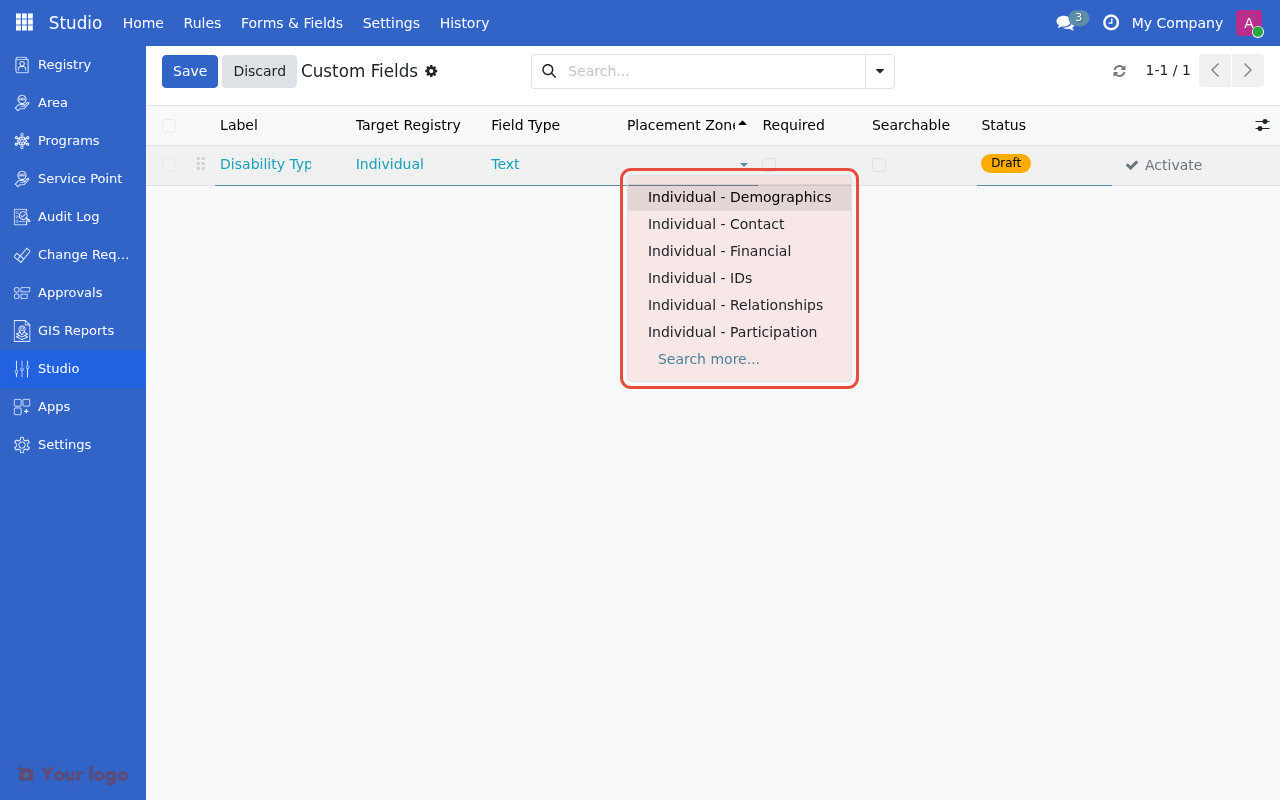Save the custom field record
Screen dimensions: 1280x800
pyautogui.click(x=189, y=71)
